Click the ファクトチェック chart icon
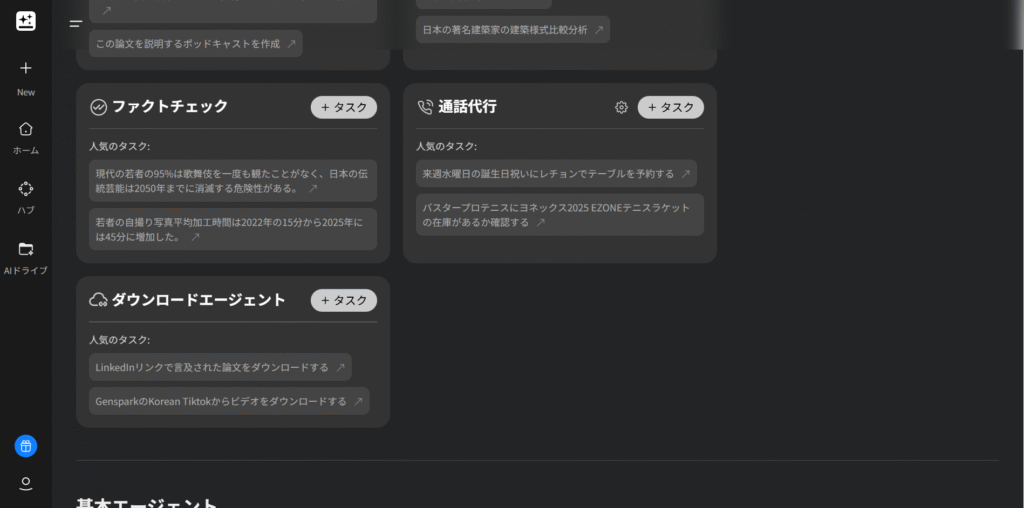The height and width of the screenshot is (508, 1024). tap(98, 107)
